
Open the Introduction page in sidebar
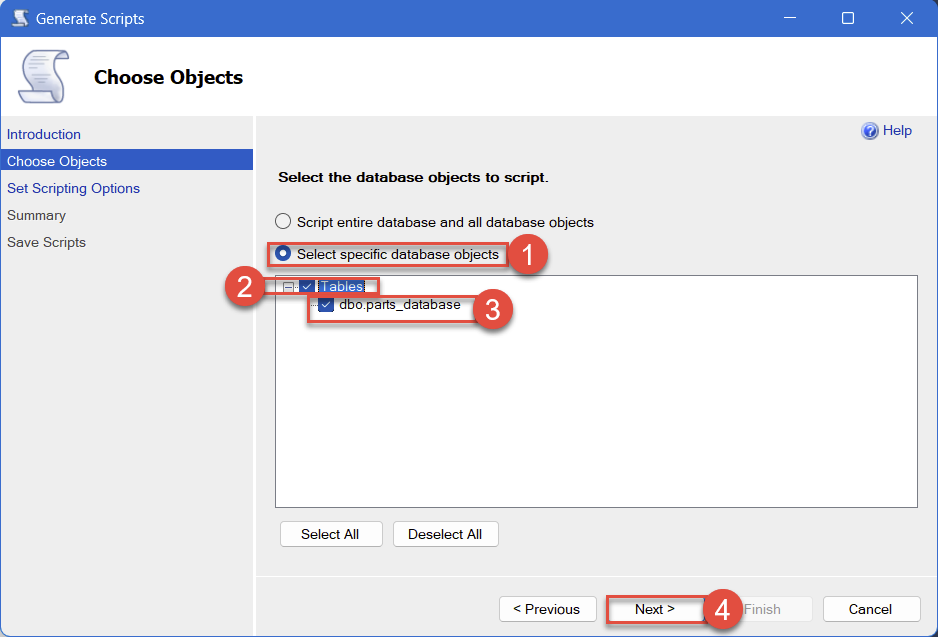tap(44, 134)
